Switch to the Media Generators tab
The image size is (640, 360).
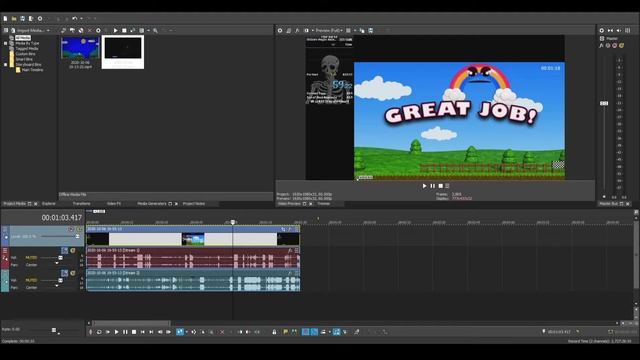click(x=152, y=203)
